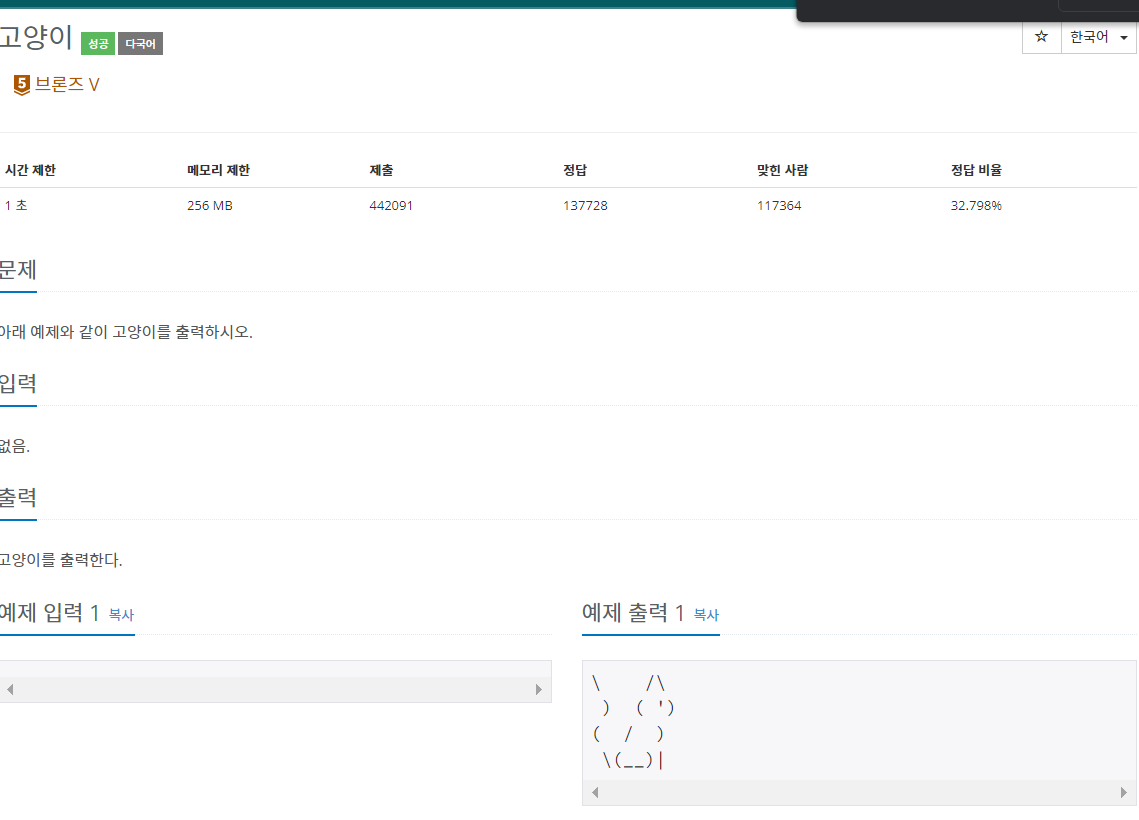Screen dimensions: 1139x820
Task: Click the 없음. input description text
Action: click(x=15, y=446)
